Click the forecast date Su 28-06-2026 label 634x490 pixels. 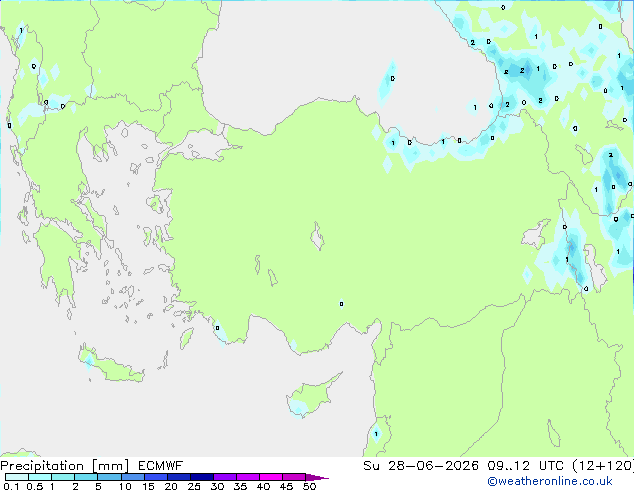(x=421, y=466)
